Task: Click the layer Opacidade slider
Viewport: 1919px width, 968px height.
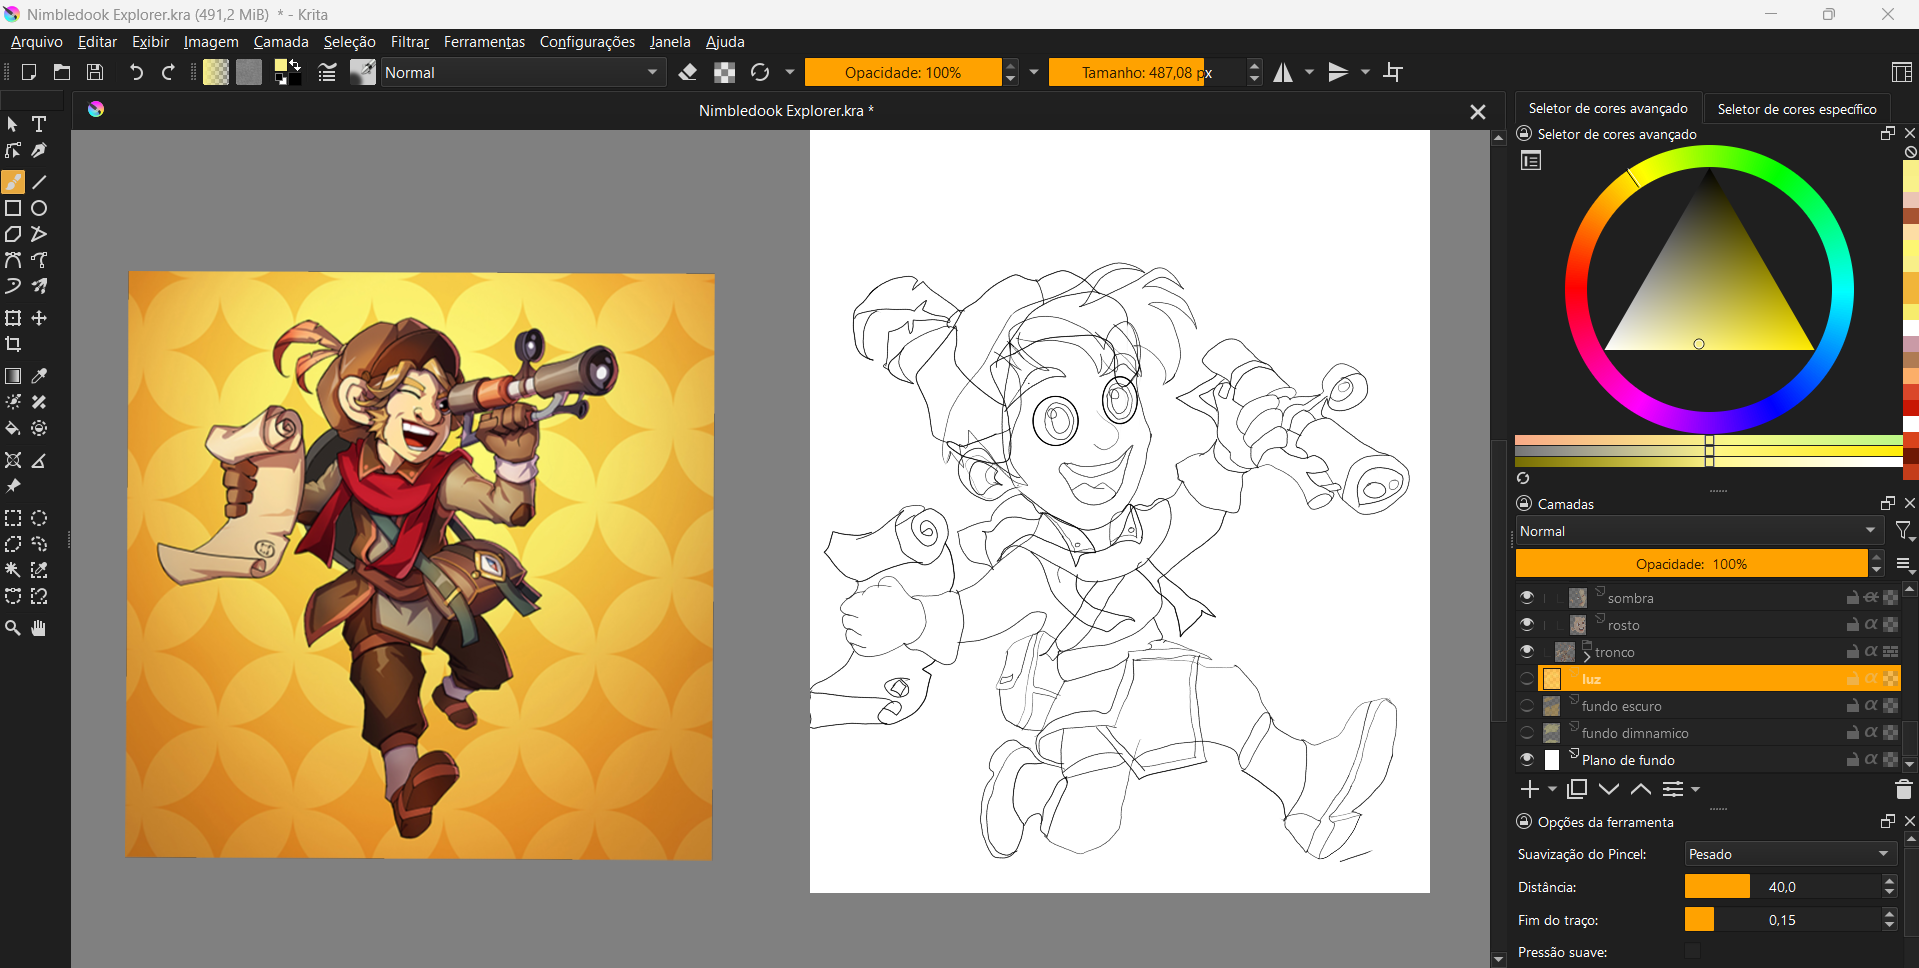Action: [x=1690, y=564]
